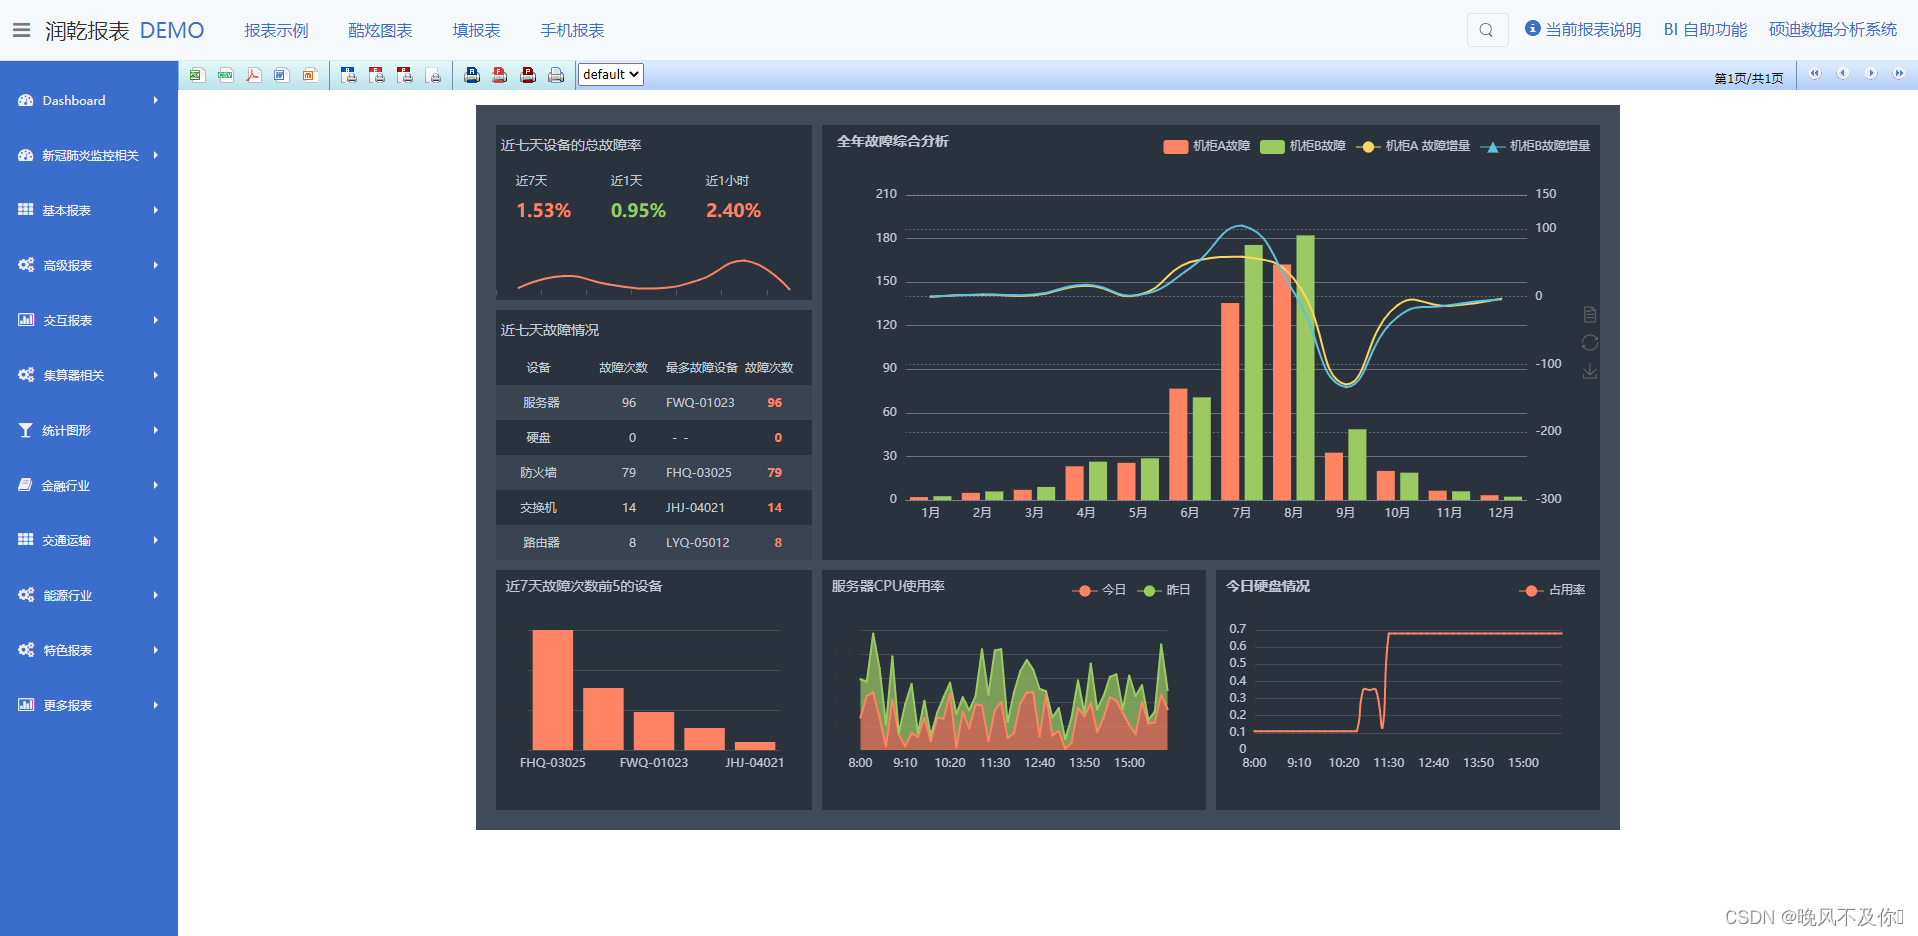The width and height of the screenshot is (1918, 936).
Task: Toggle 昨日 series in CPU chart
Action: coord(1164,590)
